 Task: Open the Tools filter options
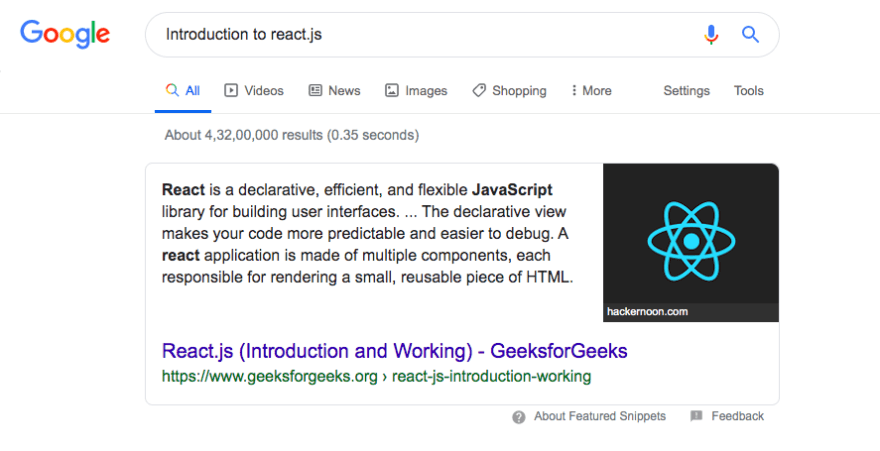[749, 91]
